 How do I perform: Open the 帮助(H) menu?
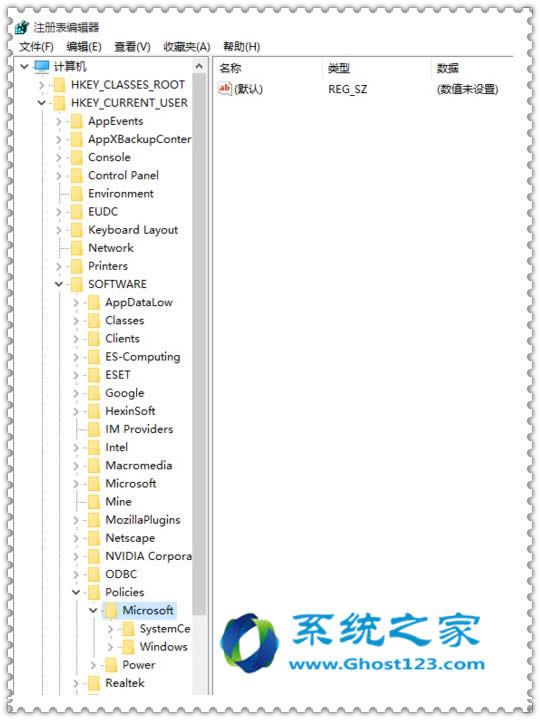point(242,46)
